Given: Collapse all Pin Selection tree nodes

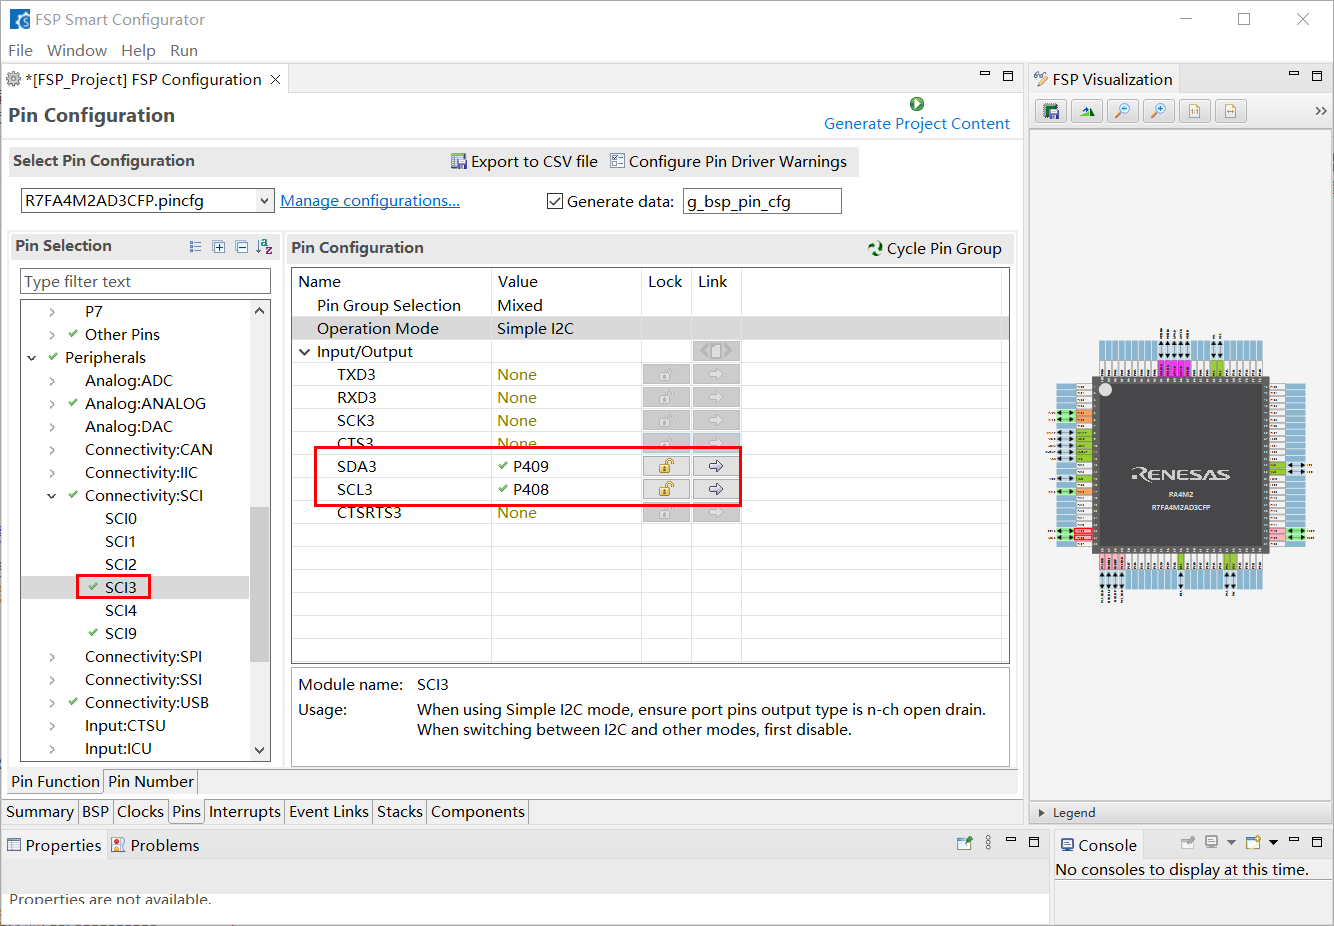Looking at the screenshot, I should (241, 247).
